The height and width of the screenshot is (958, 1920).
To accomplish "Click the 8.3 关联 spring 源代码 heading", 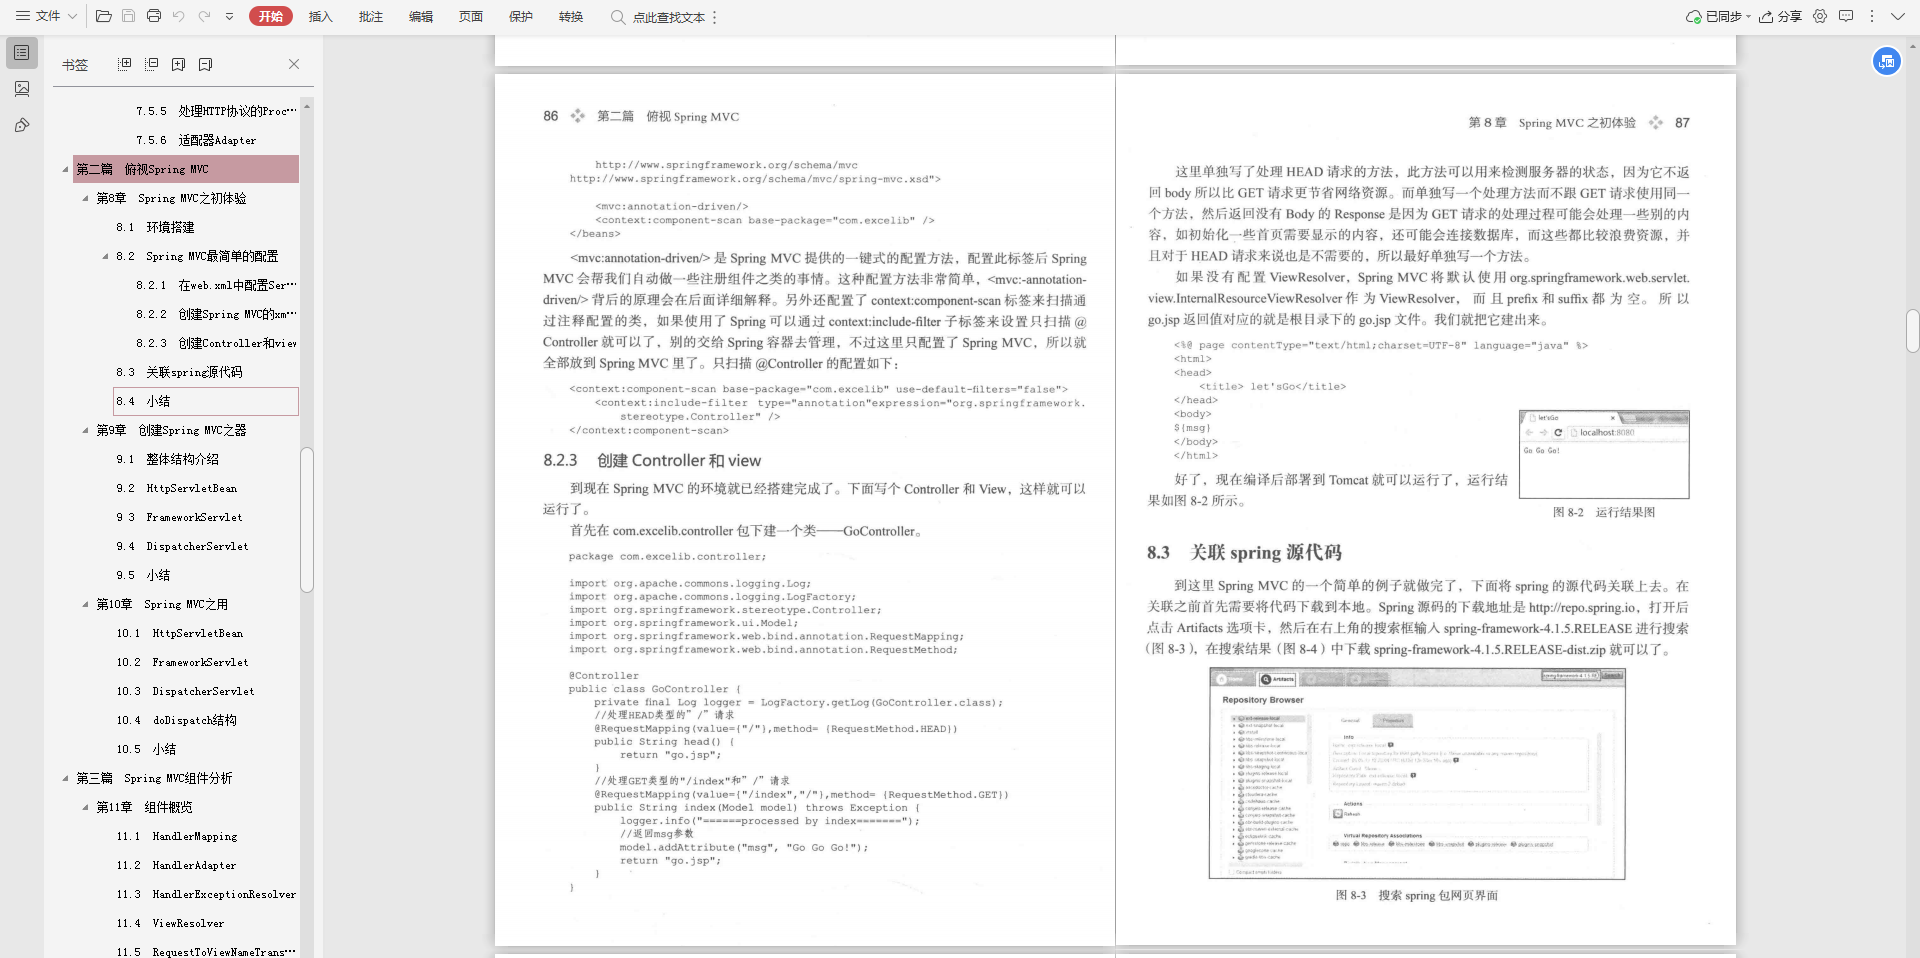I will [1245, 552].
